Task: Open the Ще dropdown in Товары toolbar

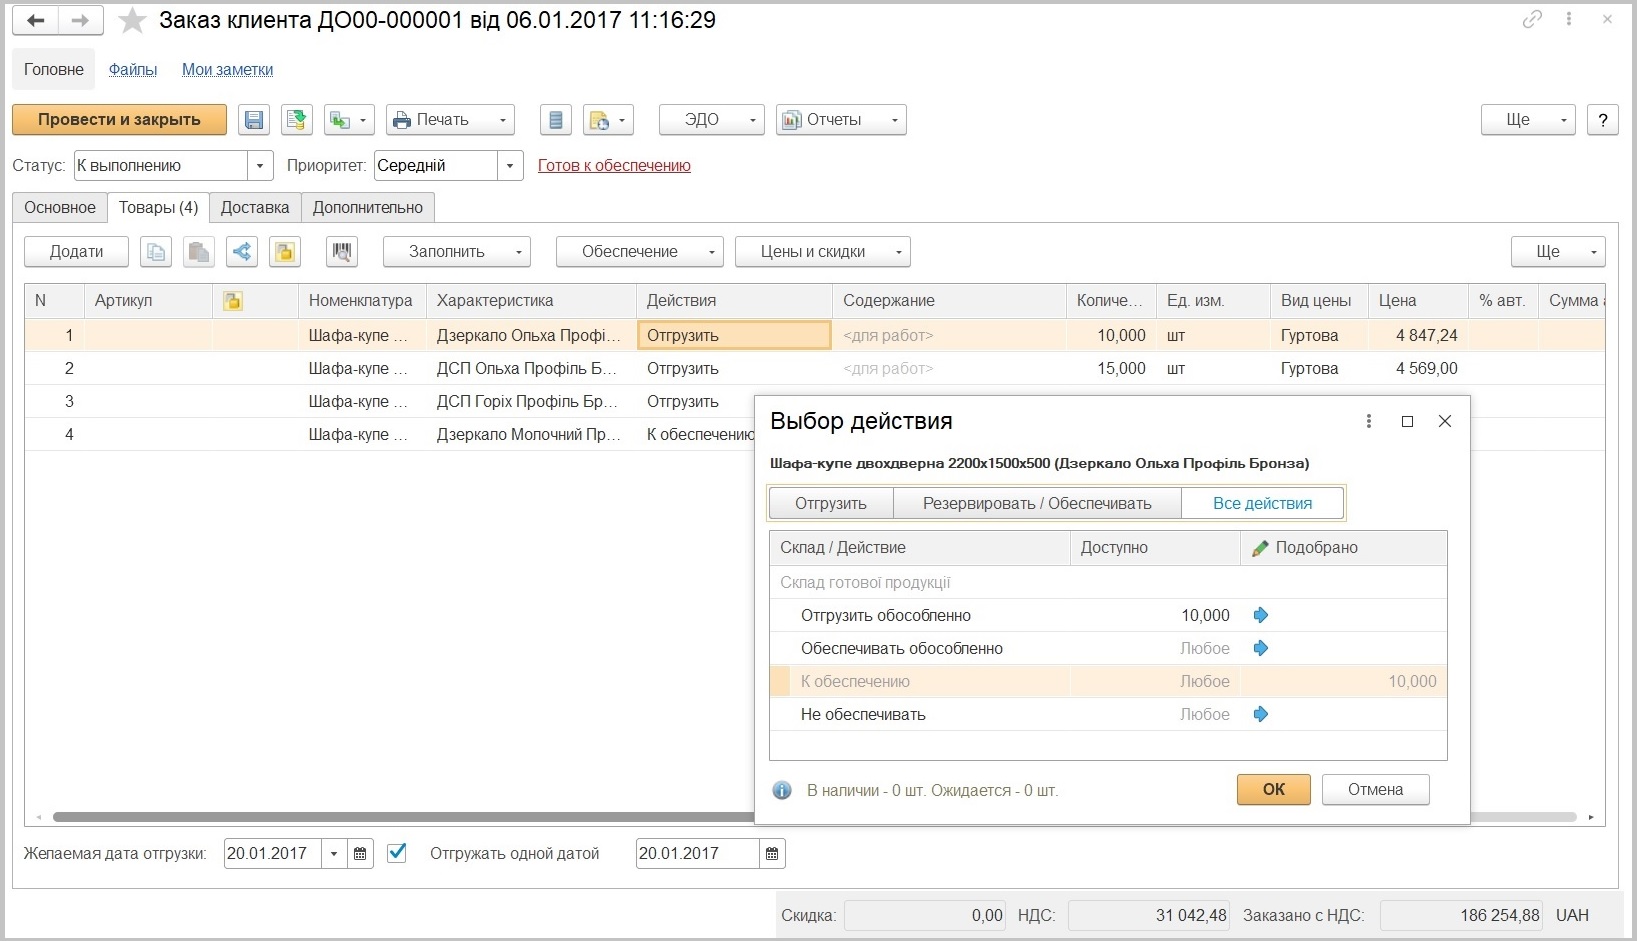Action: click(1557, 252)
